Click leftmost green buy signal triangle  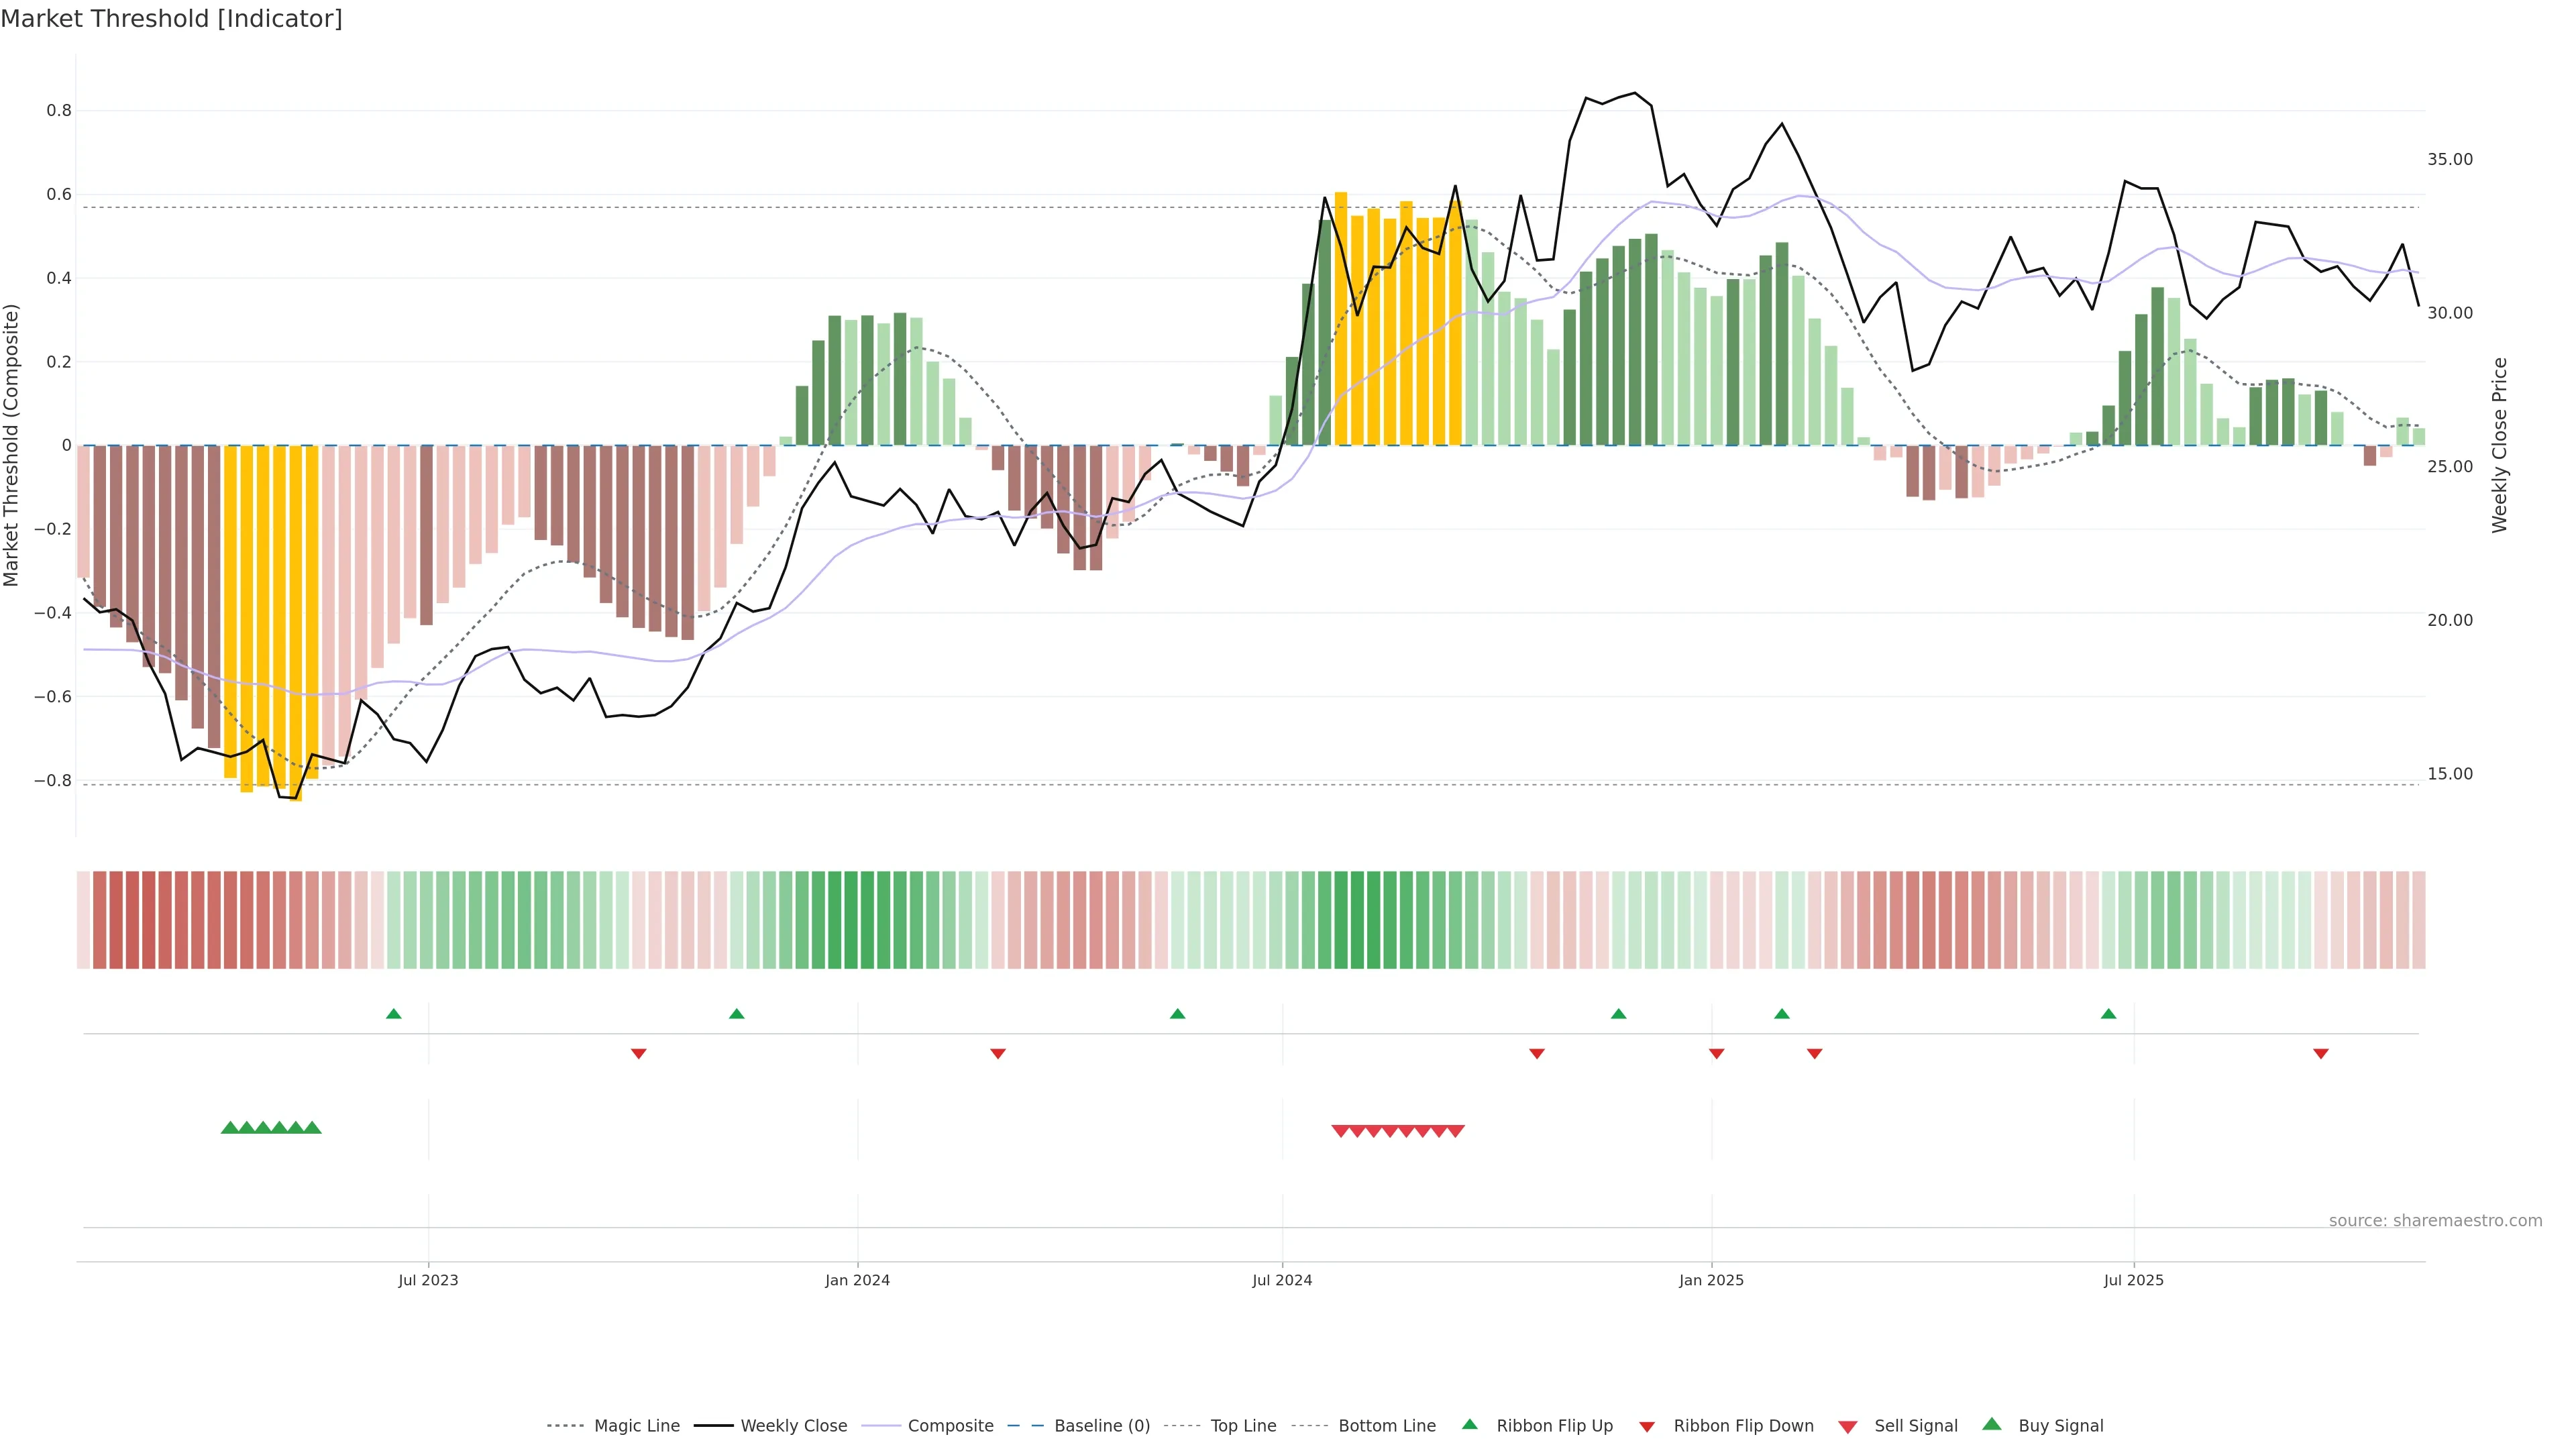pyautogui.click(x=229, y=1128)
